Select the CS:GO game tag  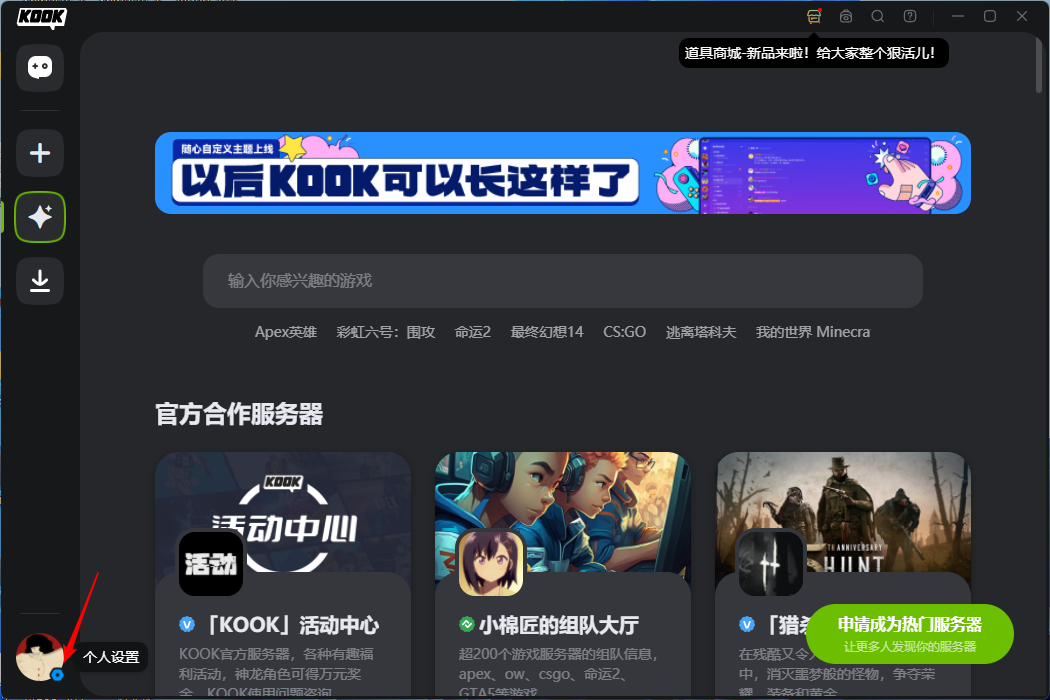pos(625,331)
